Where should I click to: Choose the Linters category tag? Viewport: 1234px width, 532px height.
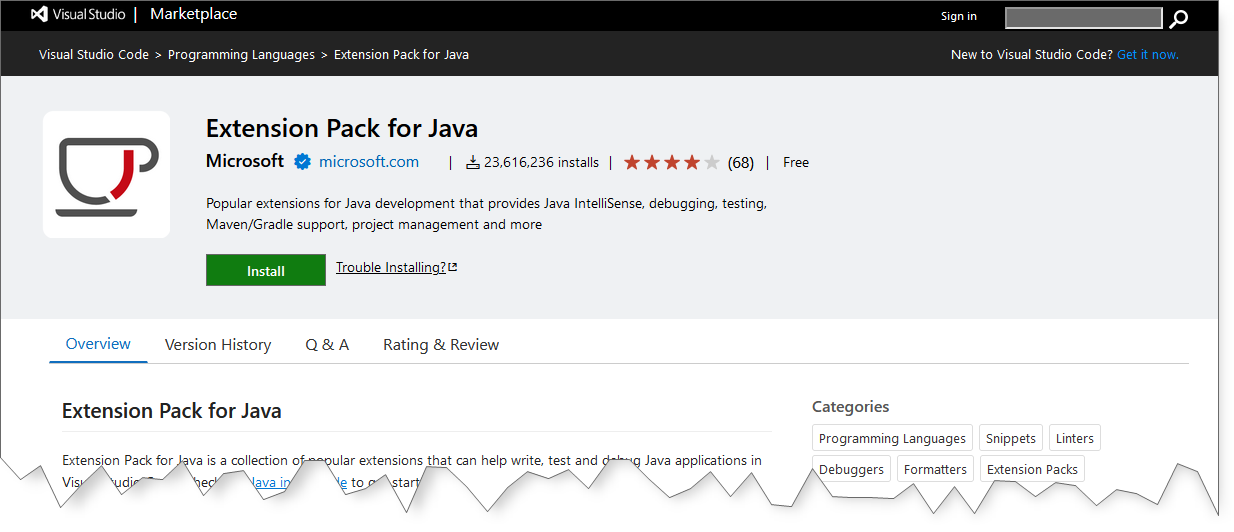pos(1075,438)
